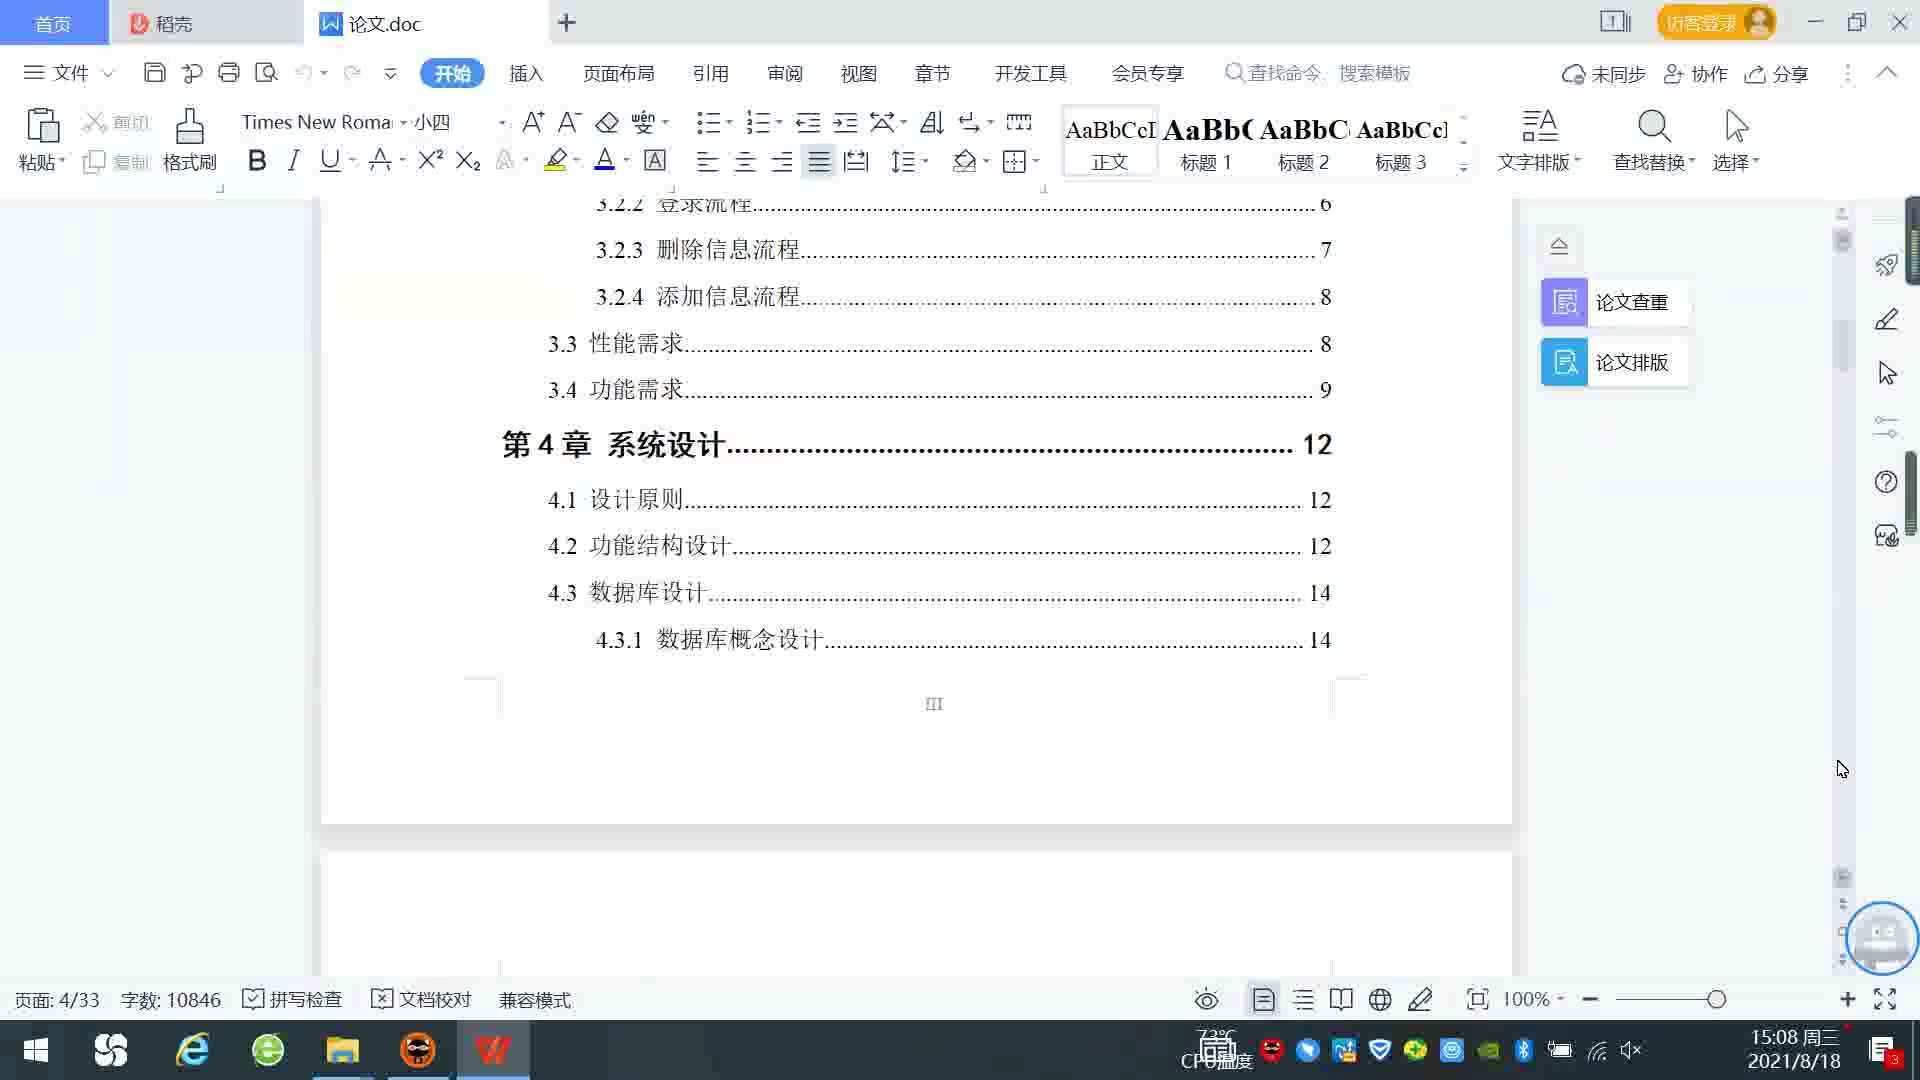Toggle spell check (拼写检查) in status bar
This screenshot has height=1080, width=1920.
(293, 999)
